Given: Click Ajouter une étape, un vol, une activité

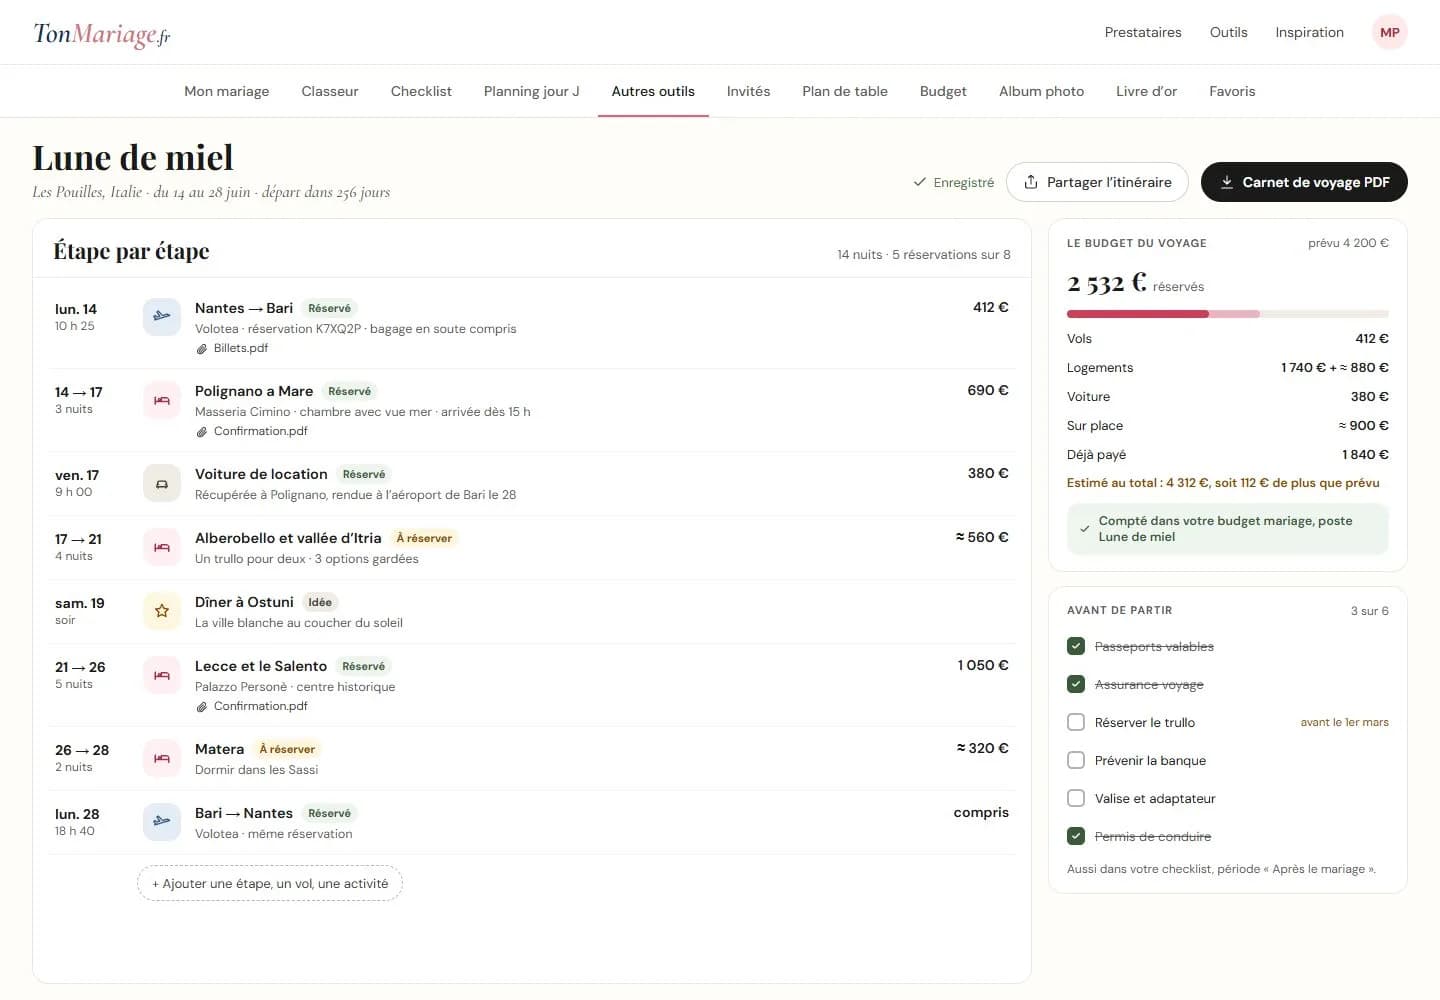Looking at the screenshot, I should pyautogui.click(x=270, y=883).
